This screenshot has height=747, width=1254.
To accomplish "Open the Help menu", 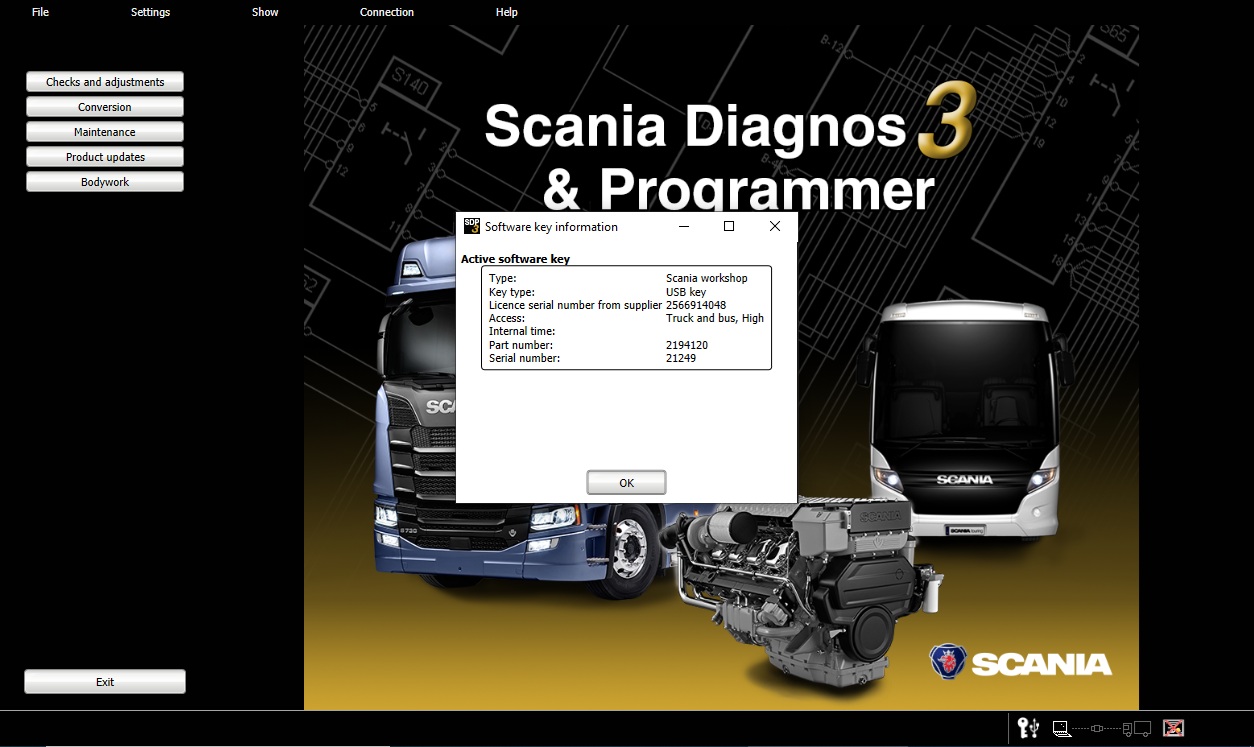I will click(507, 12).
